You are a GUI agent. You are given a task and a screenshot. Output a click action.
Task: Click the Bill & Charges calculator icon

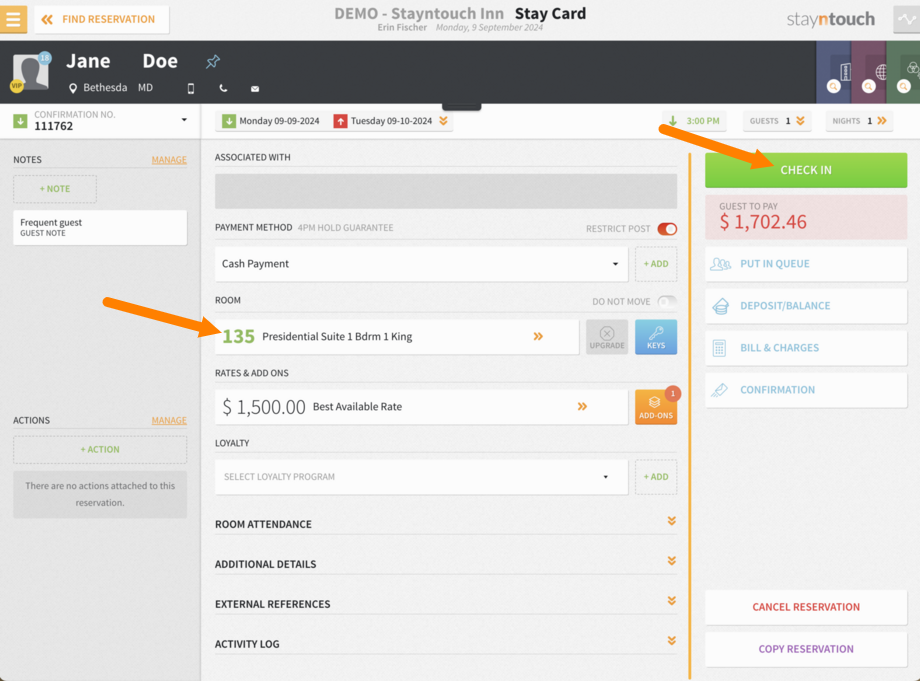click(x=719, y=348)
